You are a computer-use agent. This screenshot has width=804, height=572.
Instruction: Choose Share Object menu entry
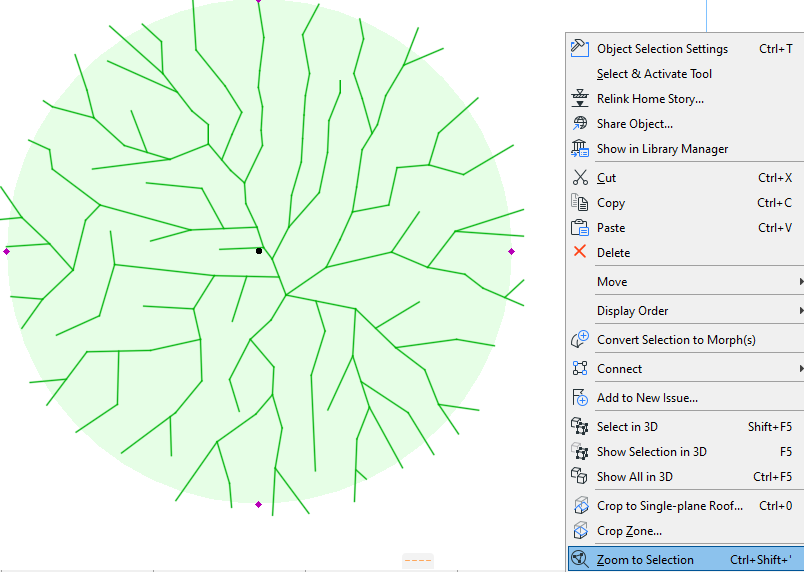tap(685, 124)
